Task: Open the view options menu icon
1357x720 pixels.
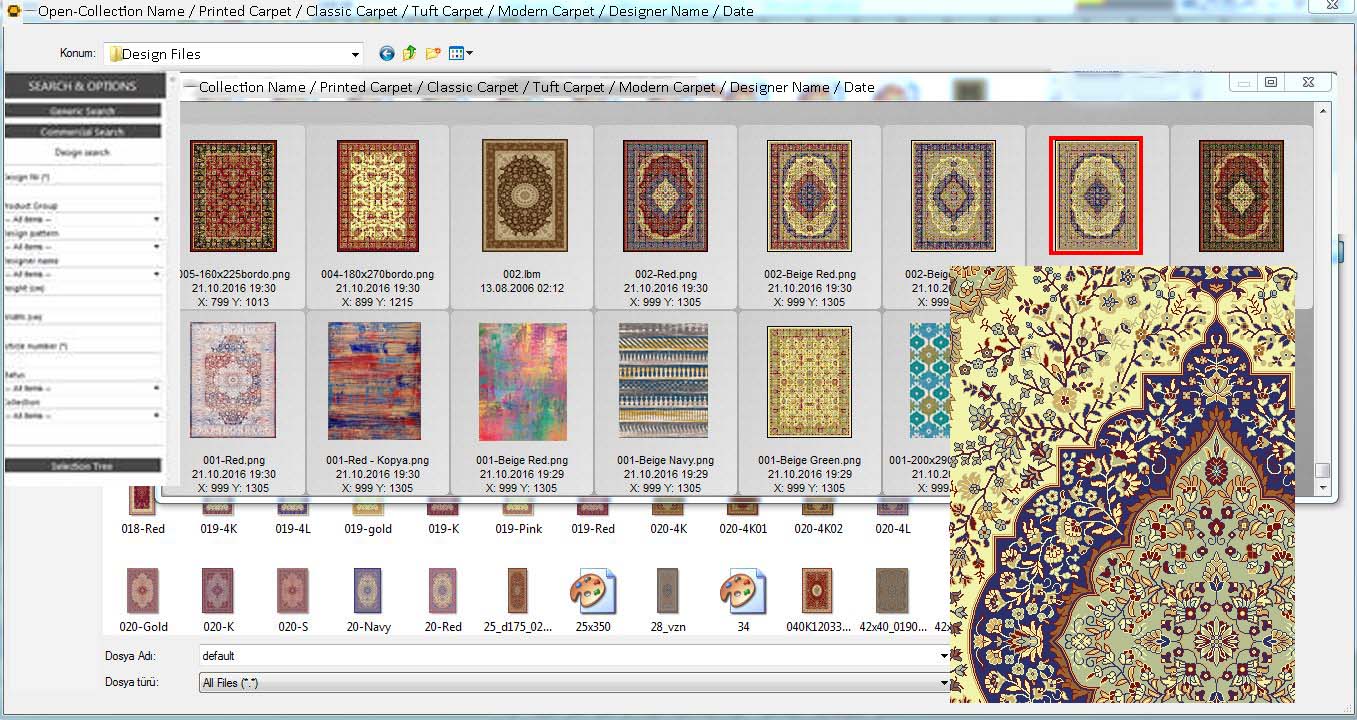Action: pyautogui.click(x=460, y=54)
